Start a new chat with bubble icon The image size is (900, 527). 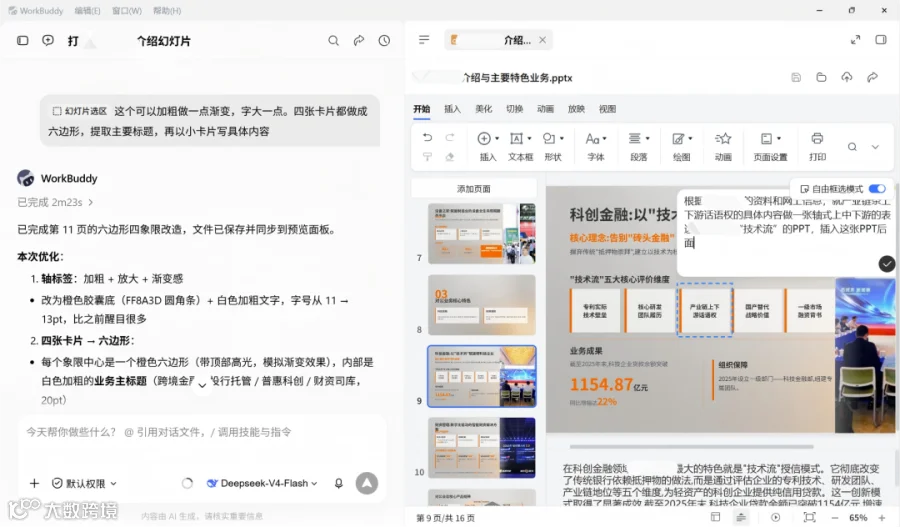click(x=48, y=40)
